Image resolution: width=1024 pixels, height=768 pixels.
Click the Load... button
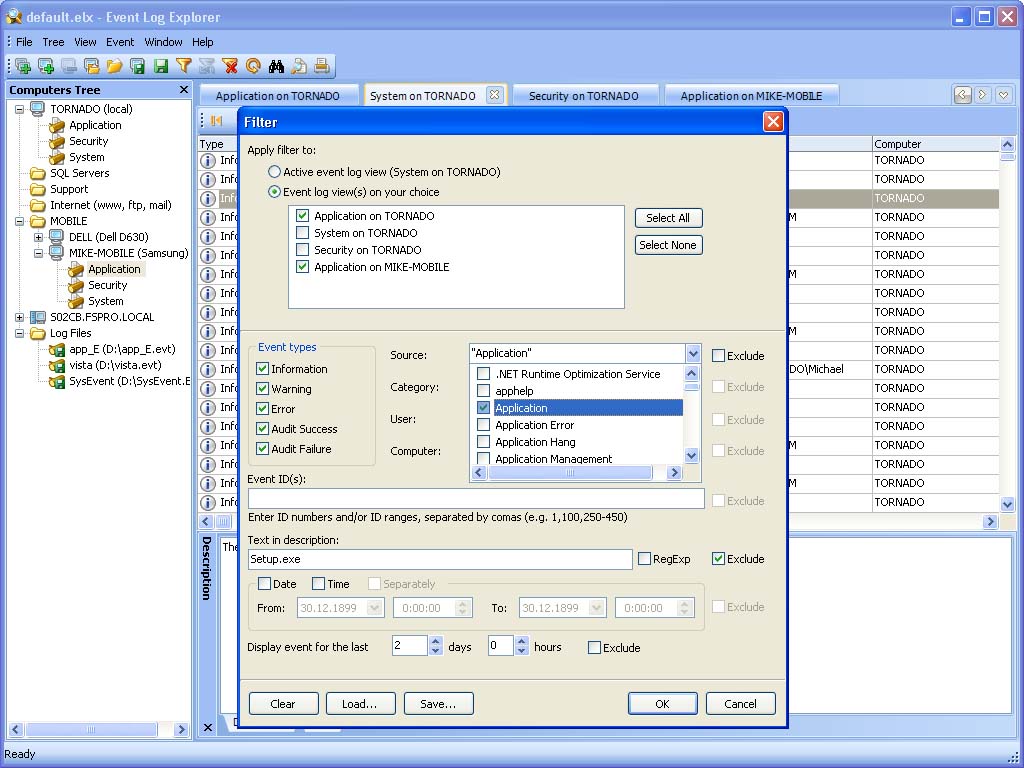point(360,704)
